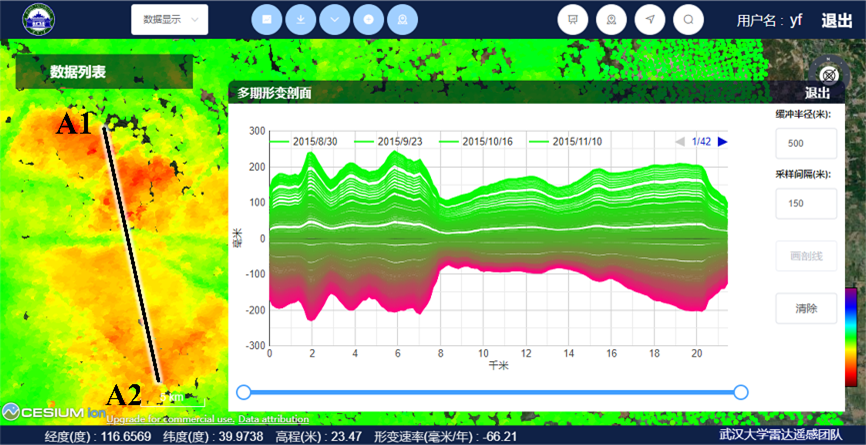
Task: Toggle the 2015/8/30 legend series
Action: 314,142
